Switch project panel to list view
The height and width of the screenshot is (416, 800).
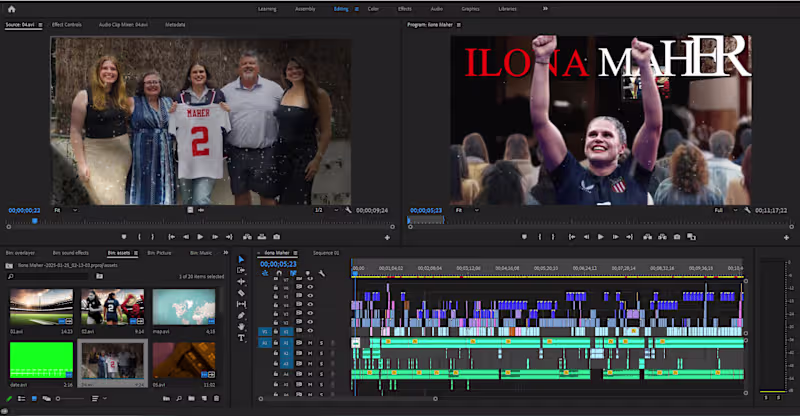[x=21, y=399]
